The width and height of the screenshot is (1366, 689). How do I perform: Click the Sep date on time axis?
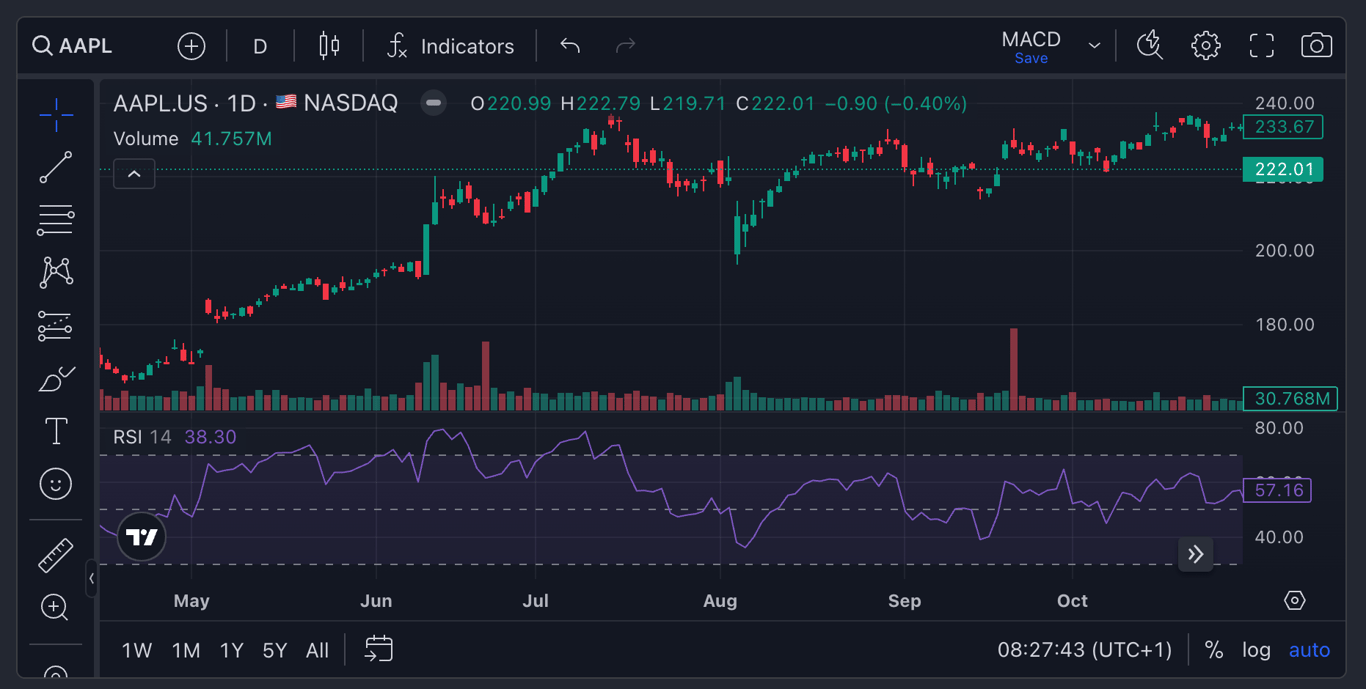coord(904,601)
